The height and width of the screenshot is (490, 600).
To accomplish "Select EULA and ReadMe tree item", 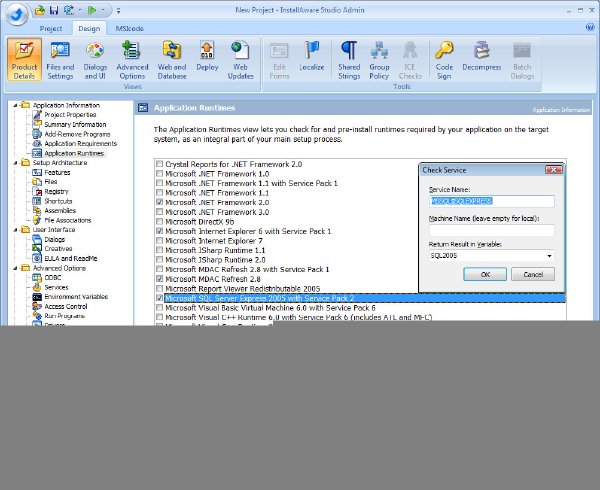I will point(71,259).
